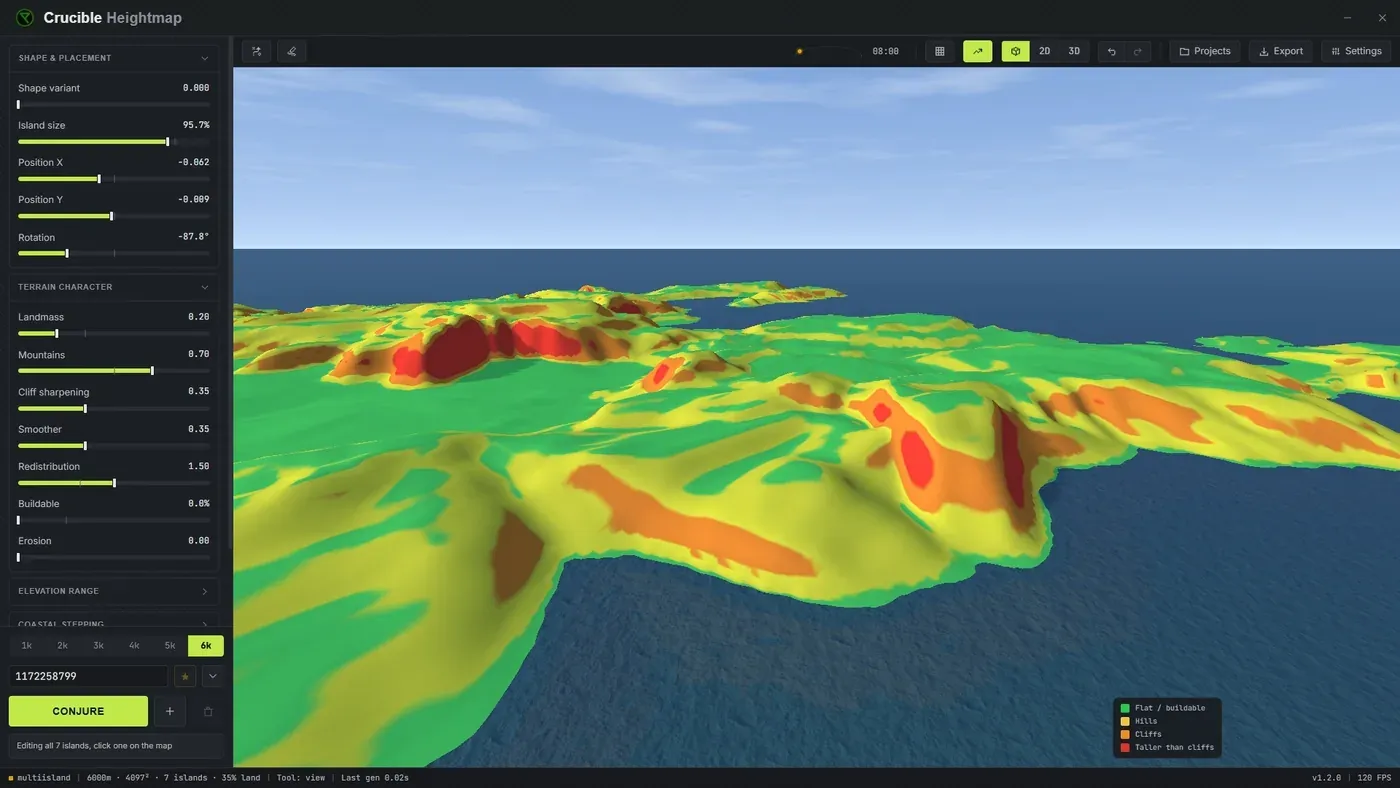
Task: Click the Flat / buildable green legend swatch
Action: click(x=1126, y=708)
